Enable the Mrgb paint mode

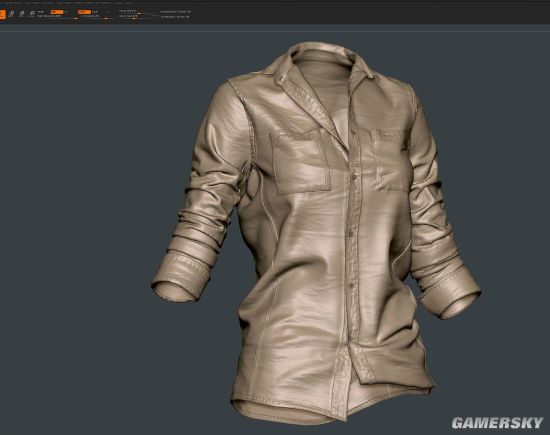(41, 12)
